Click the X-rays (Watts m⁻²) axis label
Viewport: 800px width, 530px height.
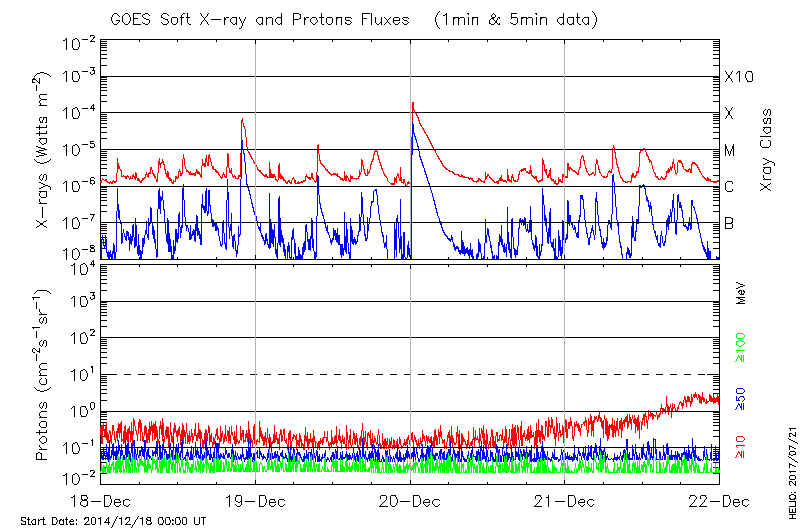(x=45, y=150)
